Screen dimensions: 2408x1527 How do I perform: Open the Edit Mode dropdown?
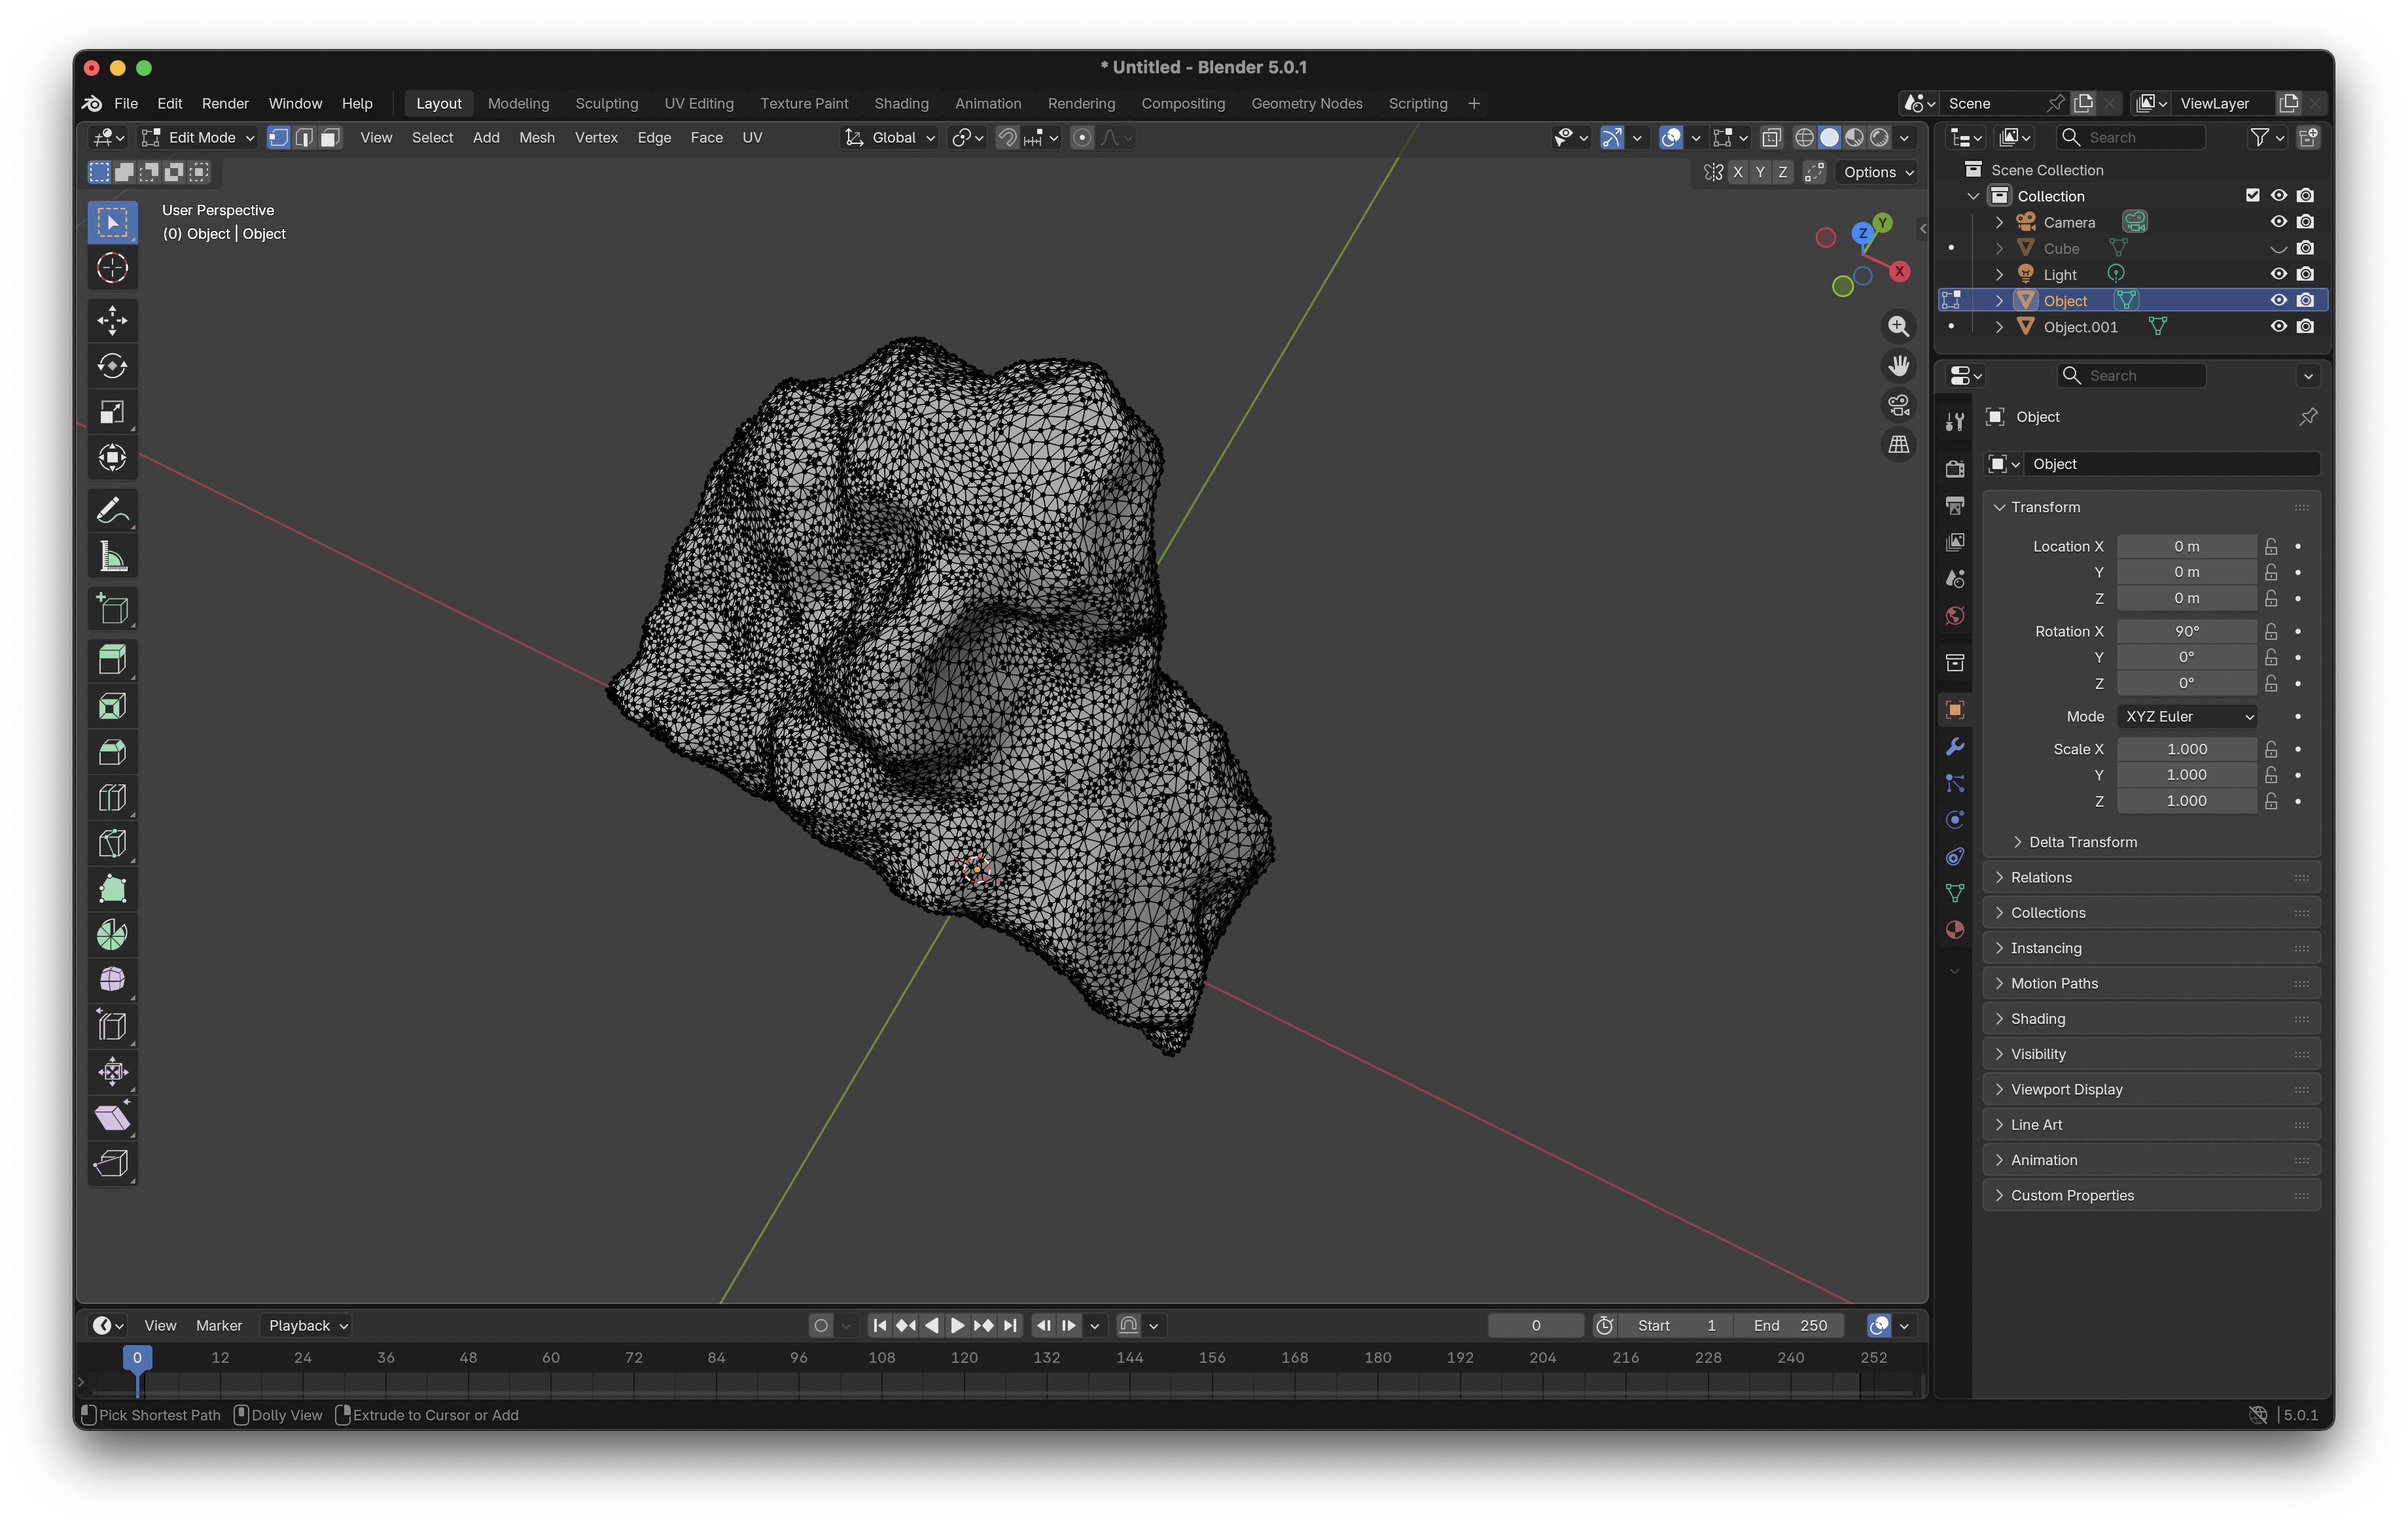click(x=199, y=138)
